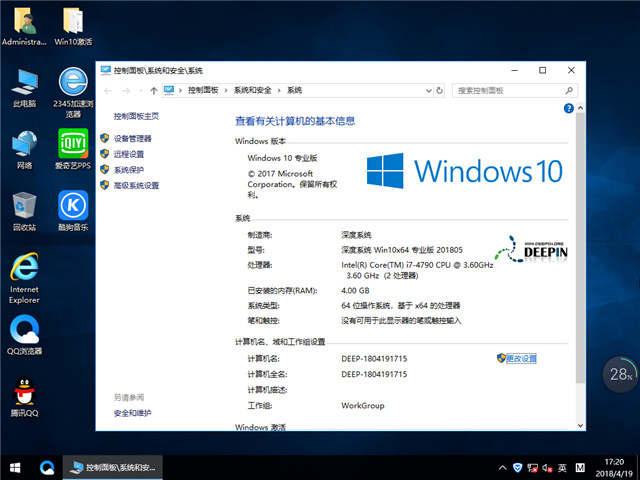
Task: Open recent locations dropdown beside forward arrow
Action: tap(141, 91)
